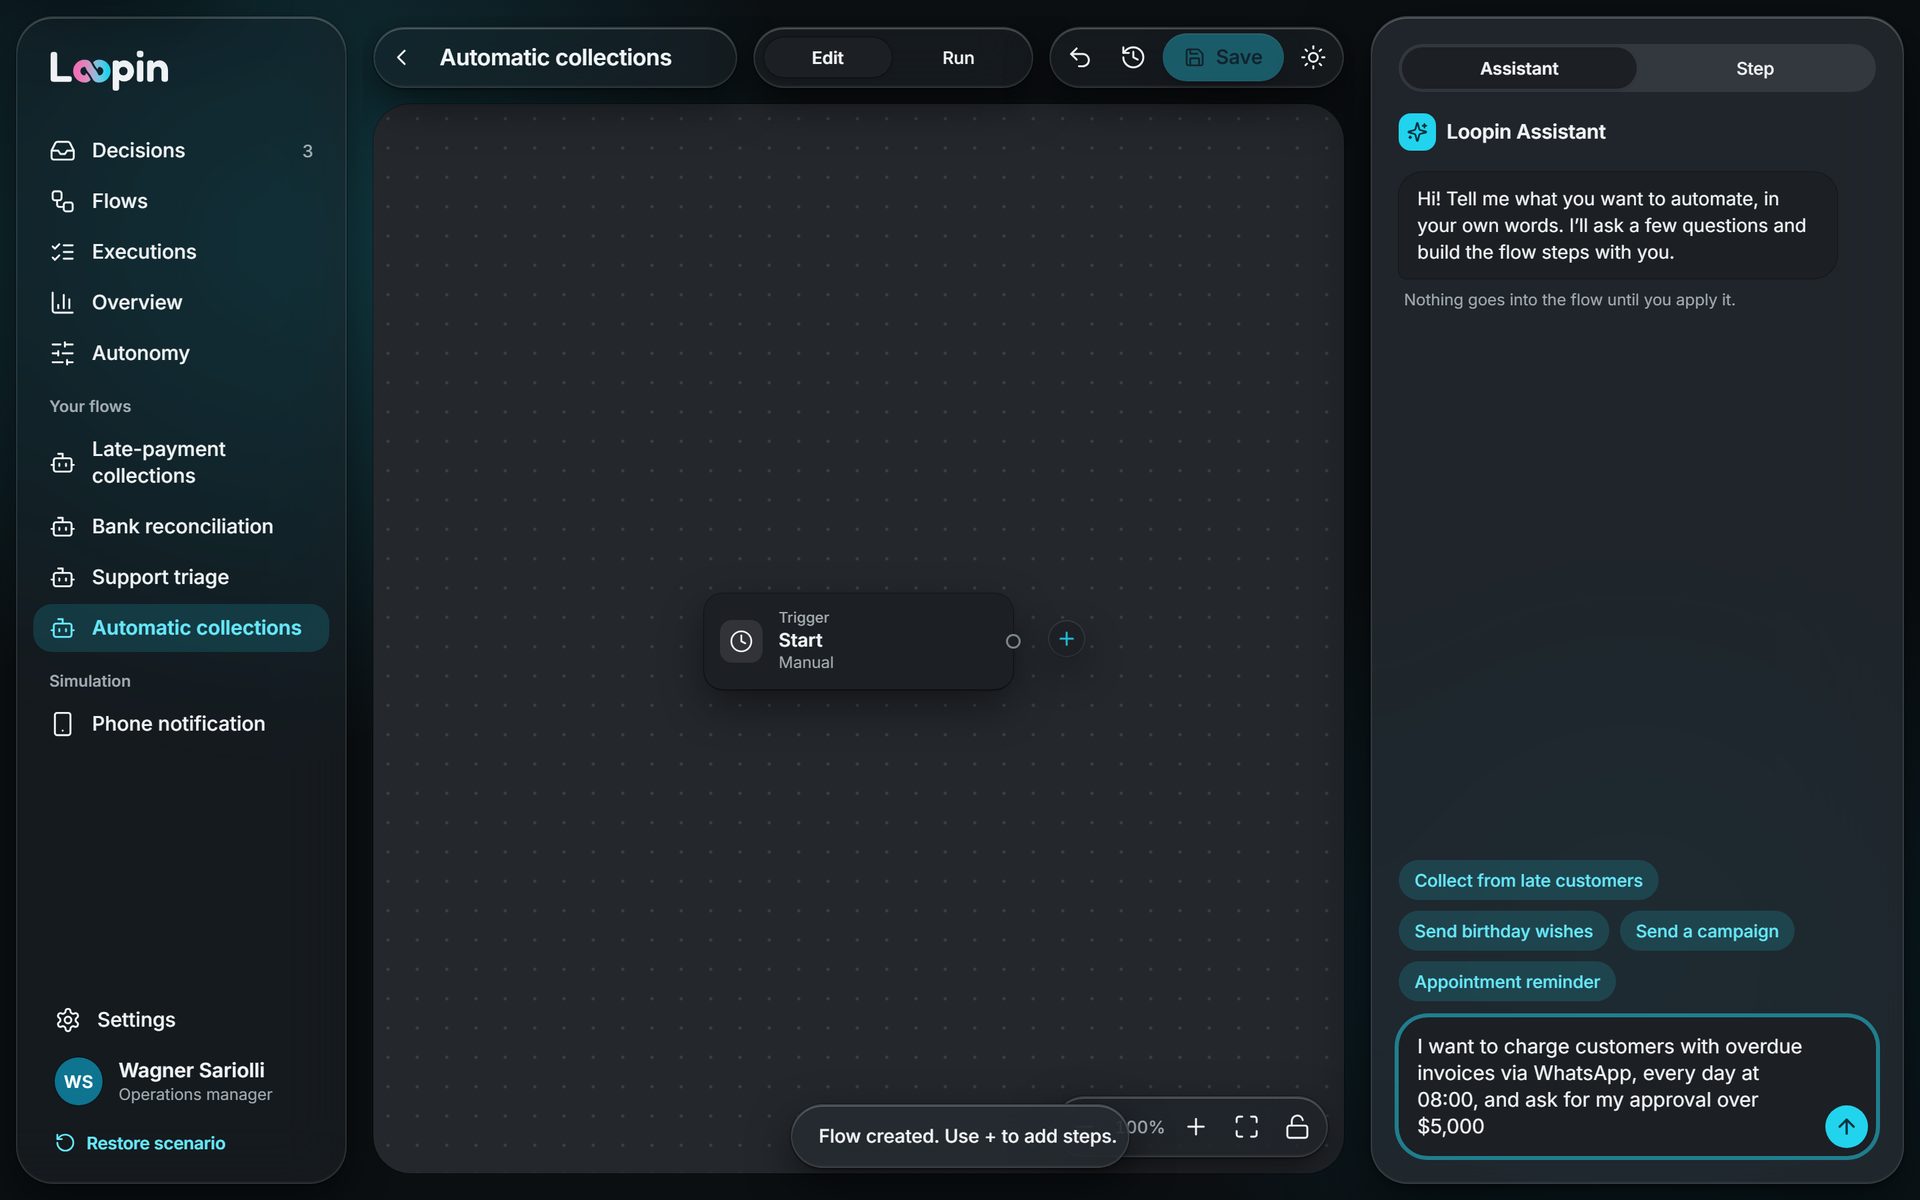Click the Wagner Sariolli user name

[191, 1070]
